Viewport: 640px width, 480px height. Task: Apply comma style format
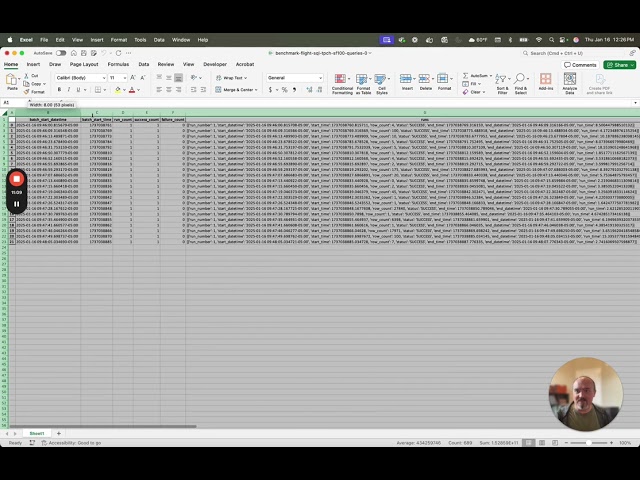[x=294, y=89]
